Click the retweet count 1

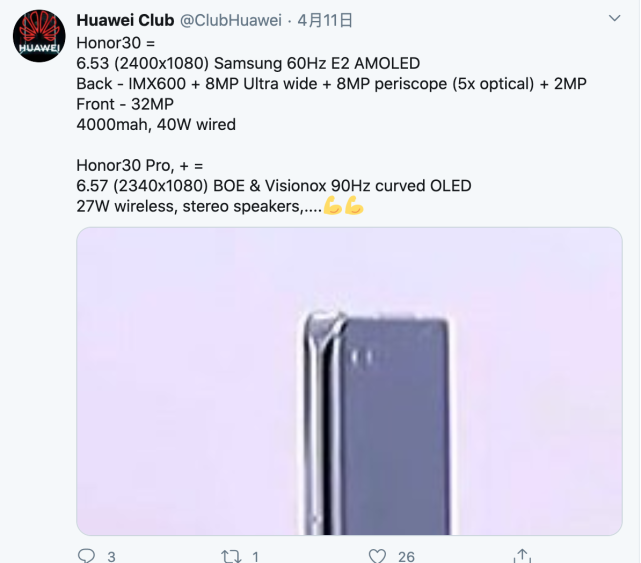coord(255,556)
